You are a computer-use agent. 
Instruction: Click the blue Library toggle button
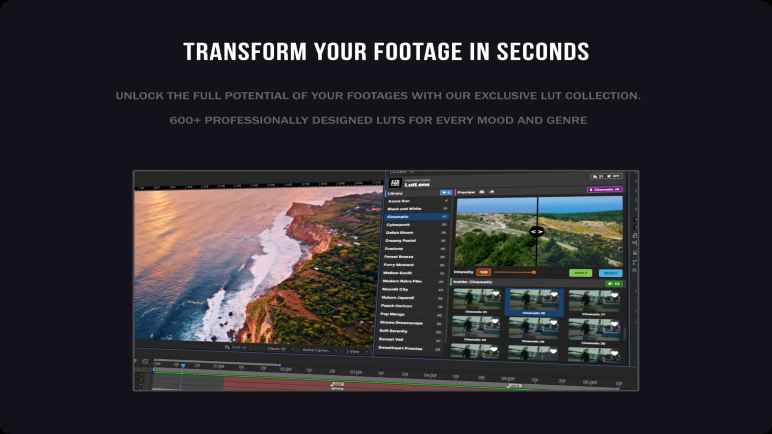point(445,191)
